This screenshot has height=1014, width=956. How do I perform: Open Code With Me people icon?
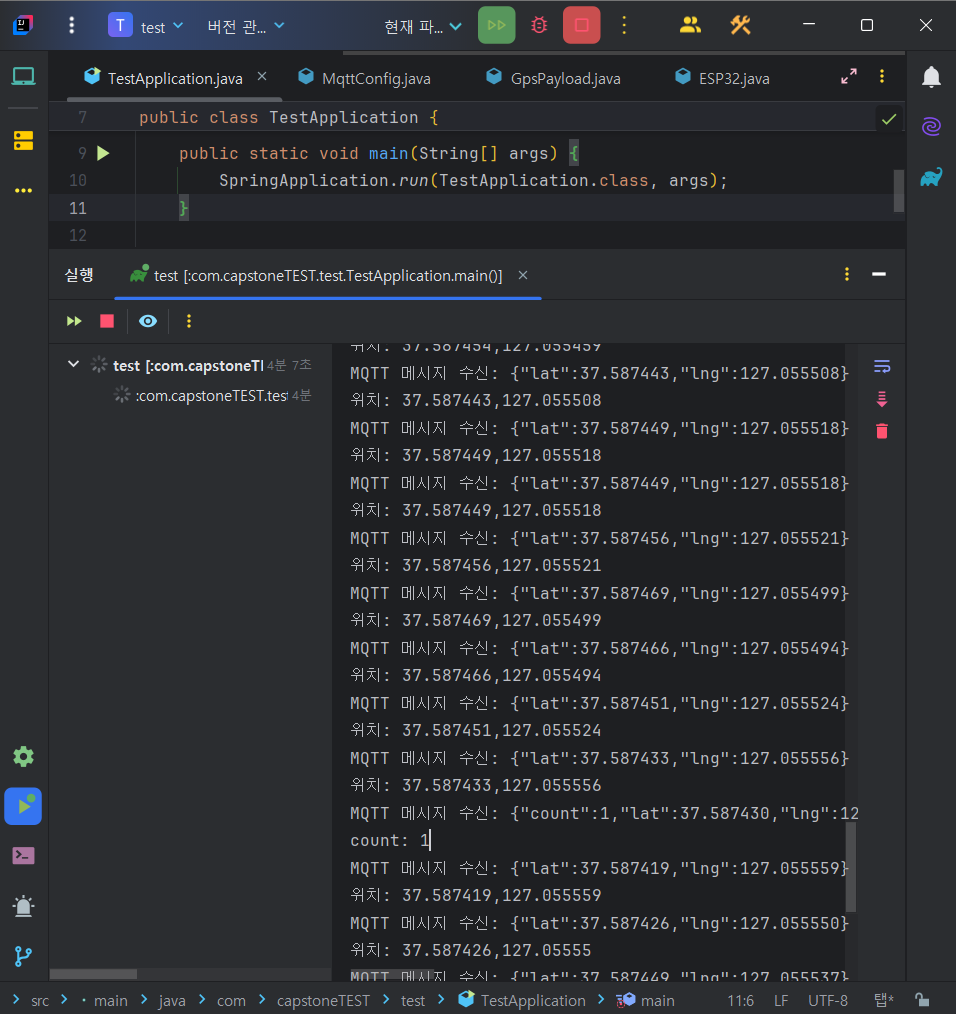(690, 25)
